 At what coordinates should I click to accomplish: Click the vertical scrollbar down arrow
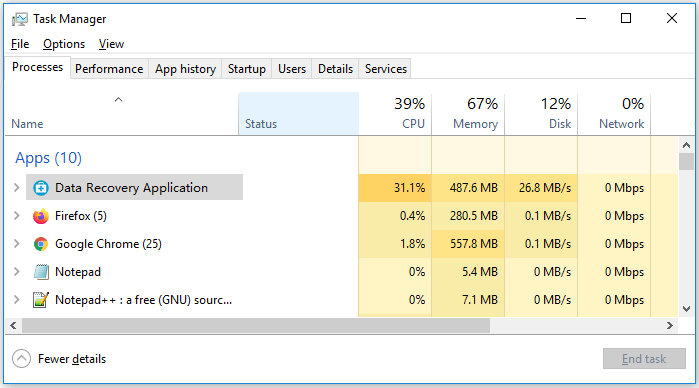coord(687,309)
